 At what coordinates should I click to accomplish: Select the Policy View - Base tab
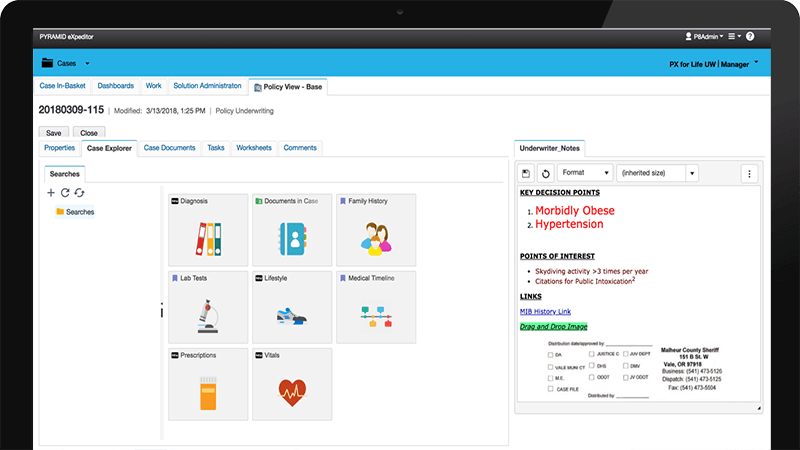coord(288,87)
